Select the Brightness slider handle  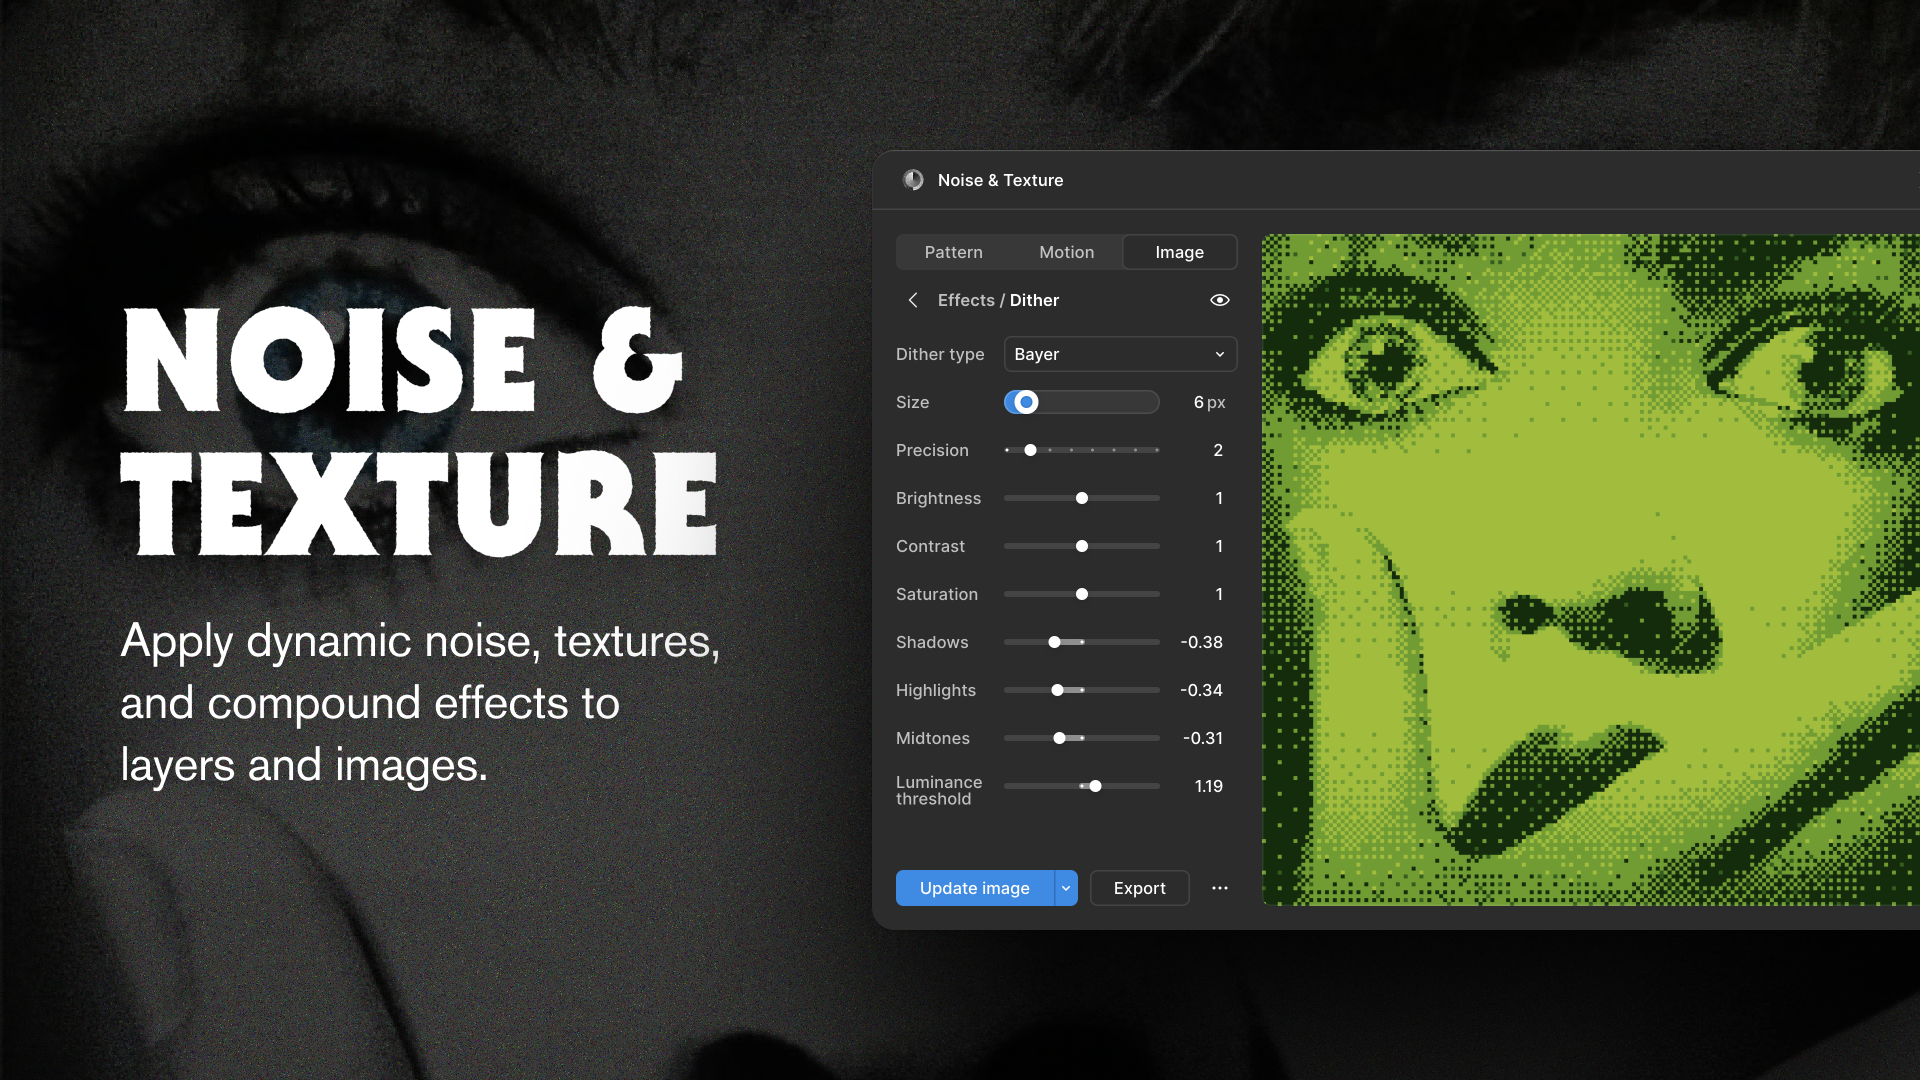tap(1081, 498)
